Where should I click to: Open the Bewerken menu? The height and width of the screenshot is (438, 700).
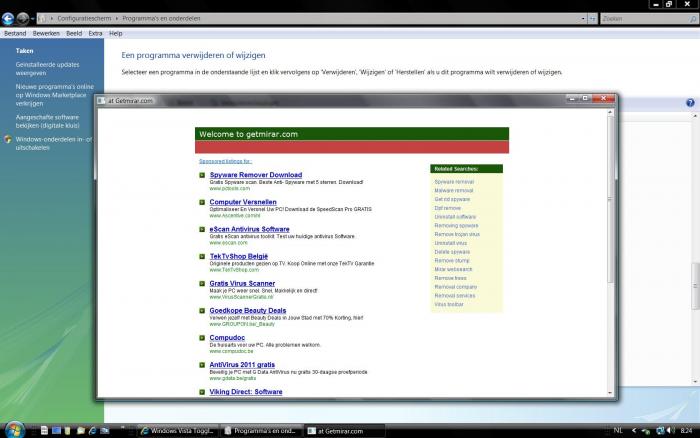(x=46, y=33)
